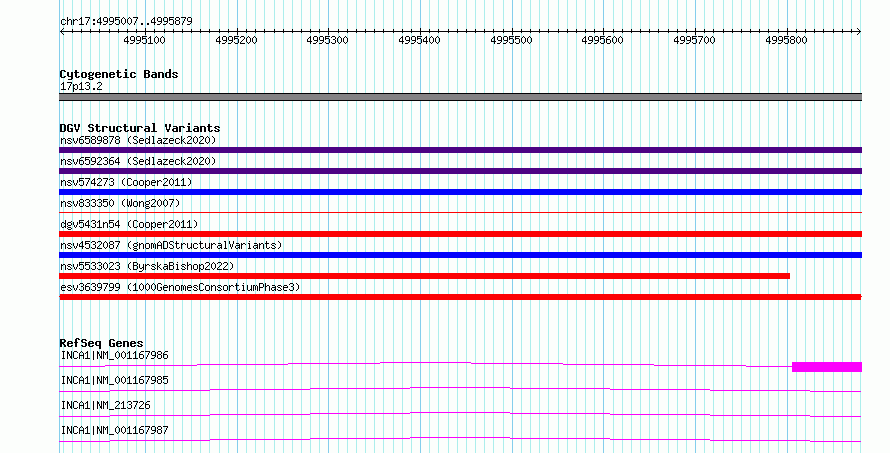Click ruler tick label 4995700

tap(695, 40)
